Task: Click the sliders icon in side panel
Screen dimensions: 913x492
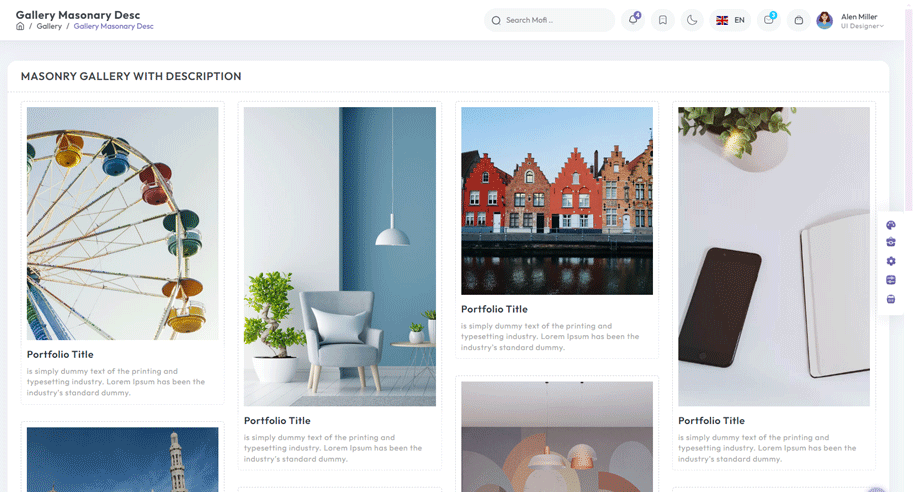Action: 891,280
